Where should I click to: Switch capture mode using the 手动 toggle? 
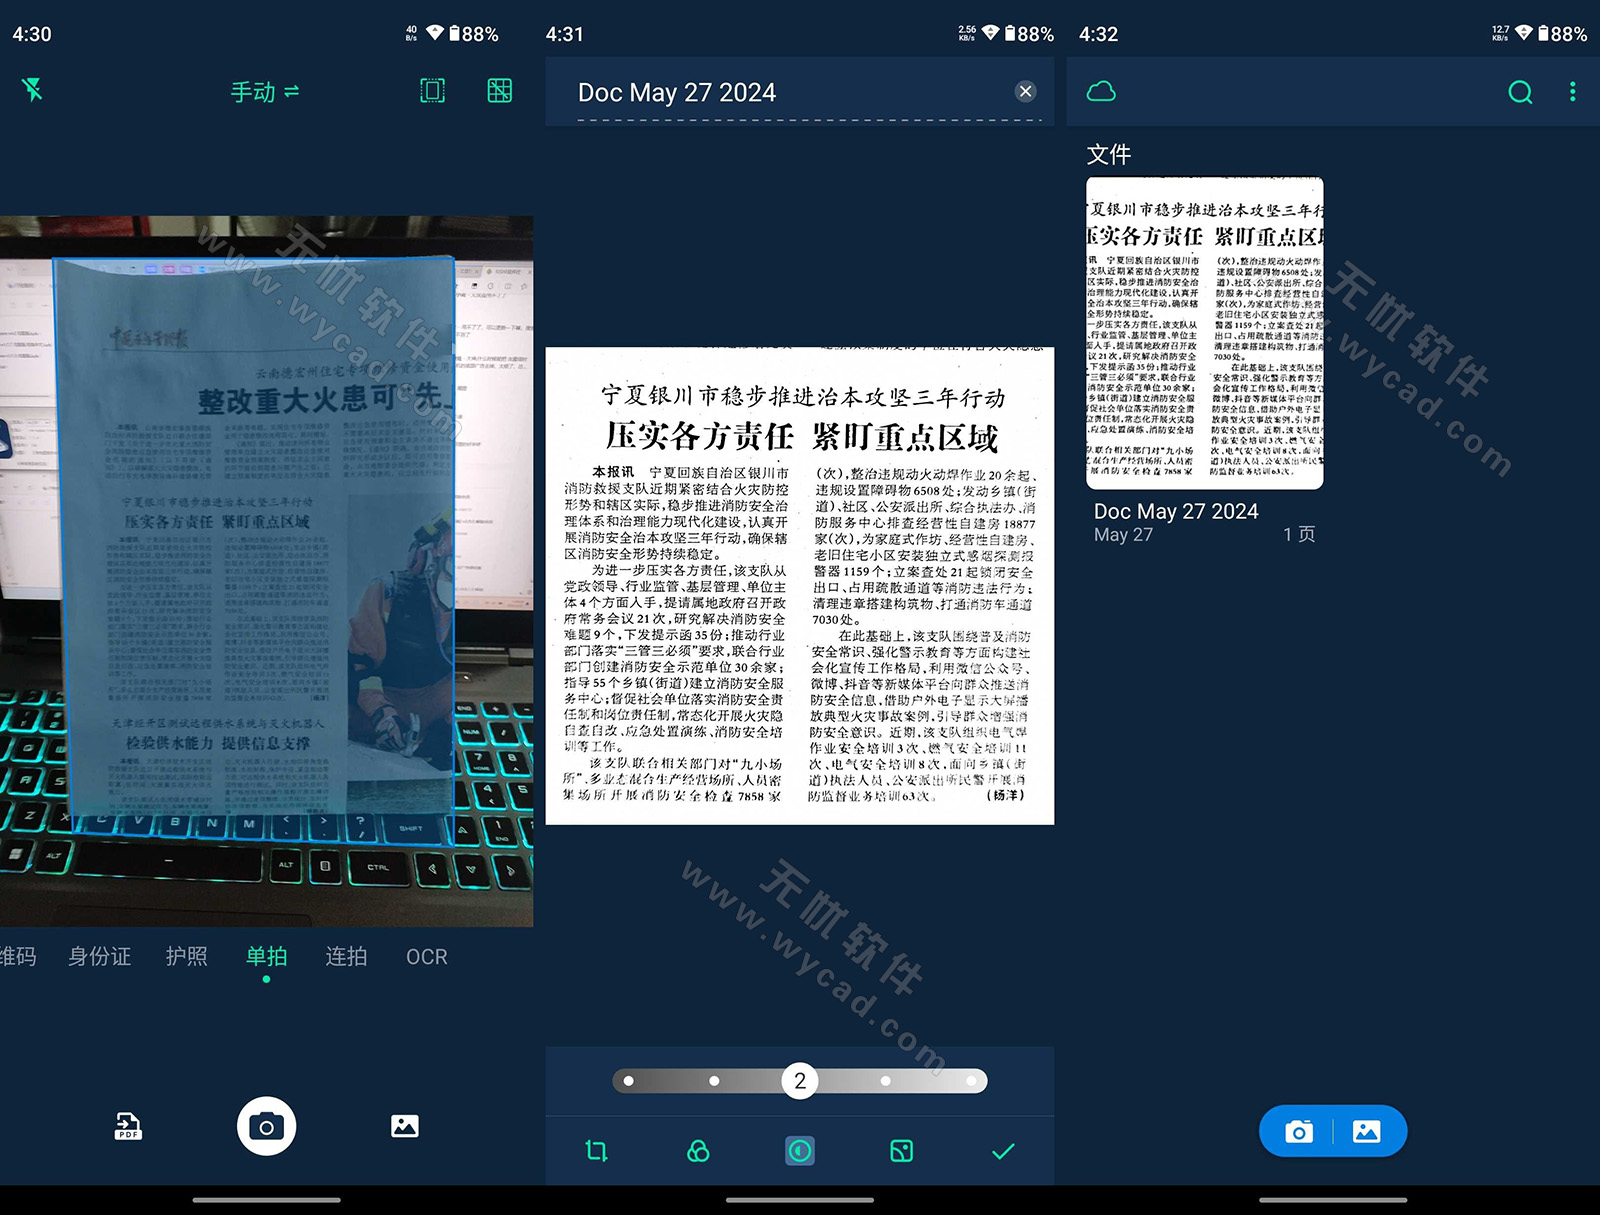(264, 91)
